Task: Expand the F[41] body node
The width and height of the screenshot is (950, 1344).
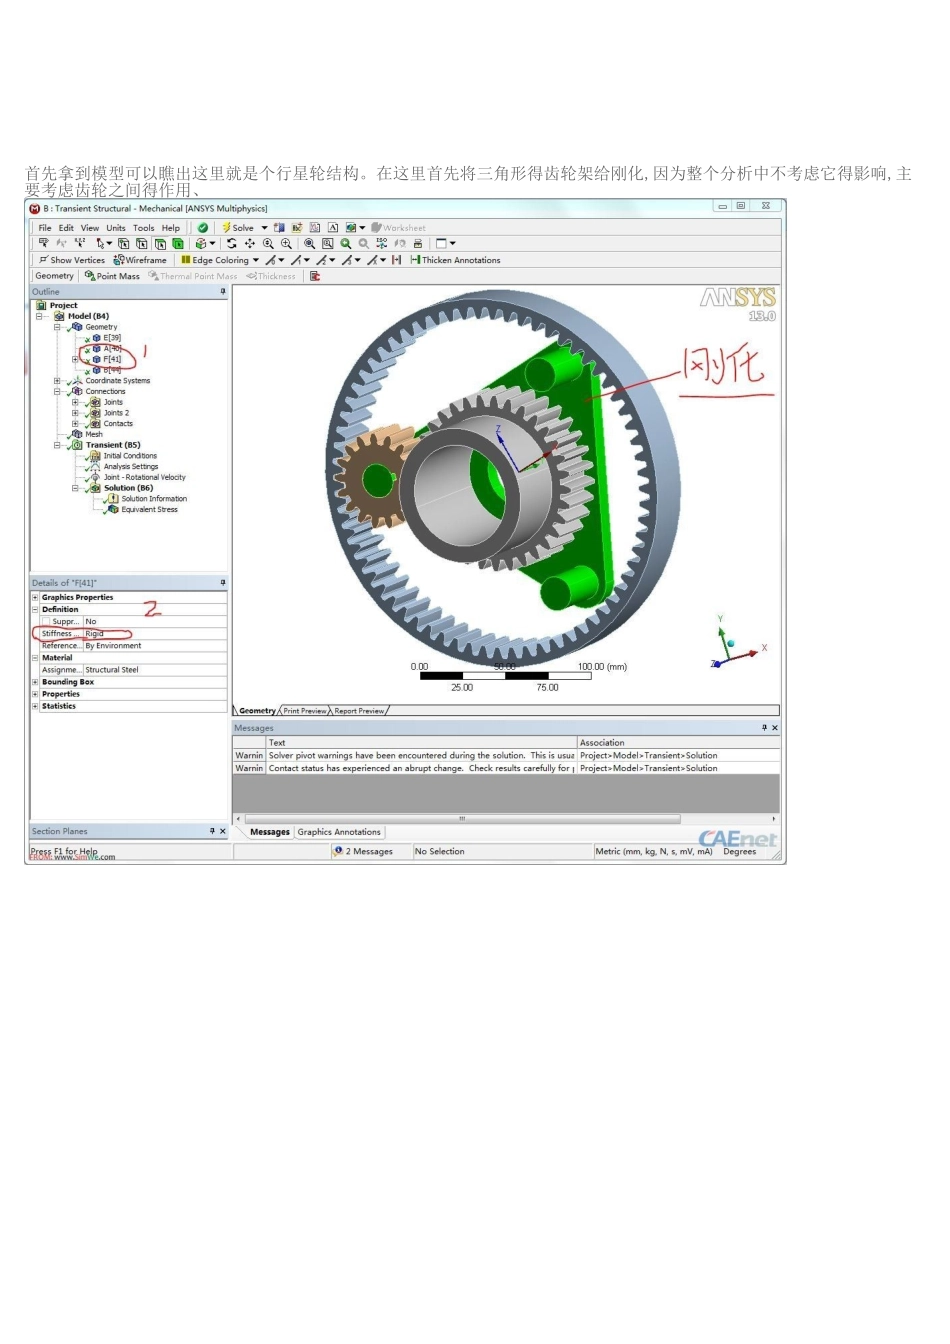Action: [x=75, y=359]
